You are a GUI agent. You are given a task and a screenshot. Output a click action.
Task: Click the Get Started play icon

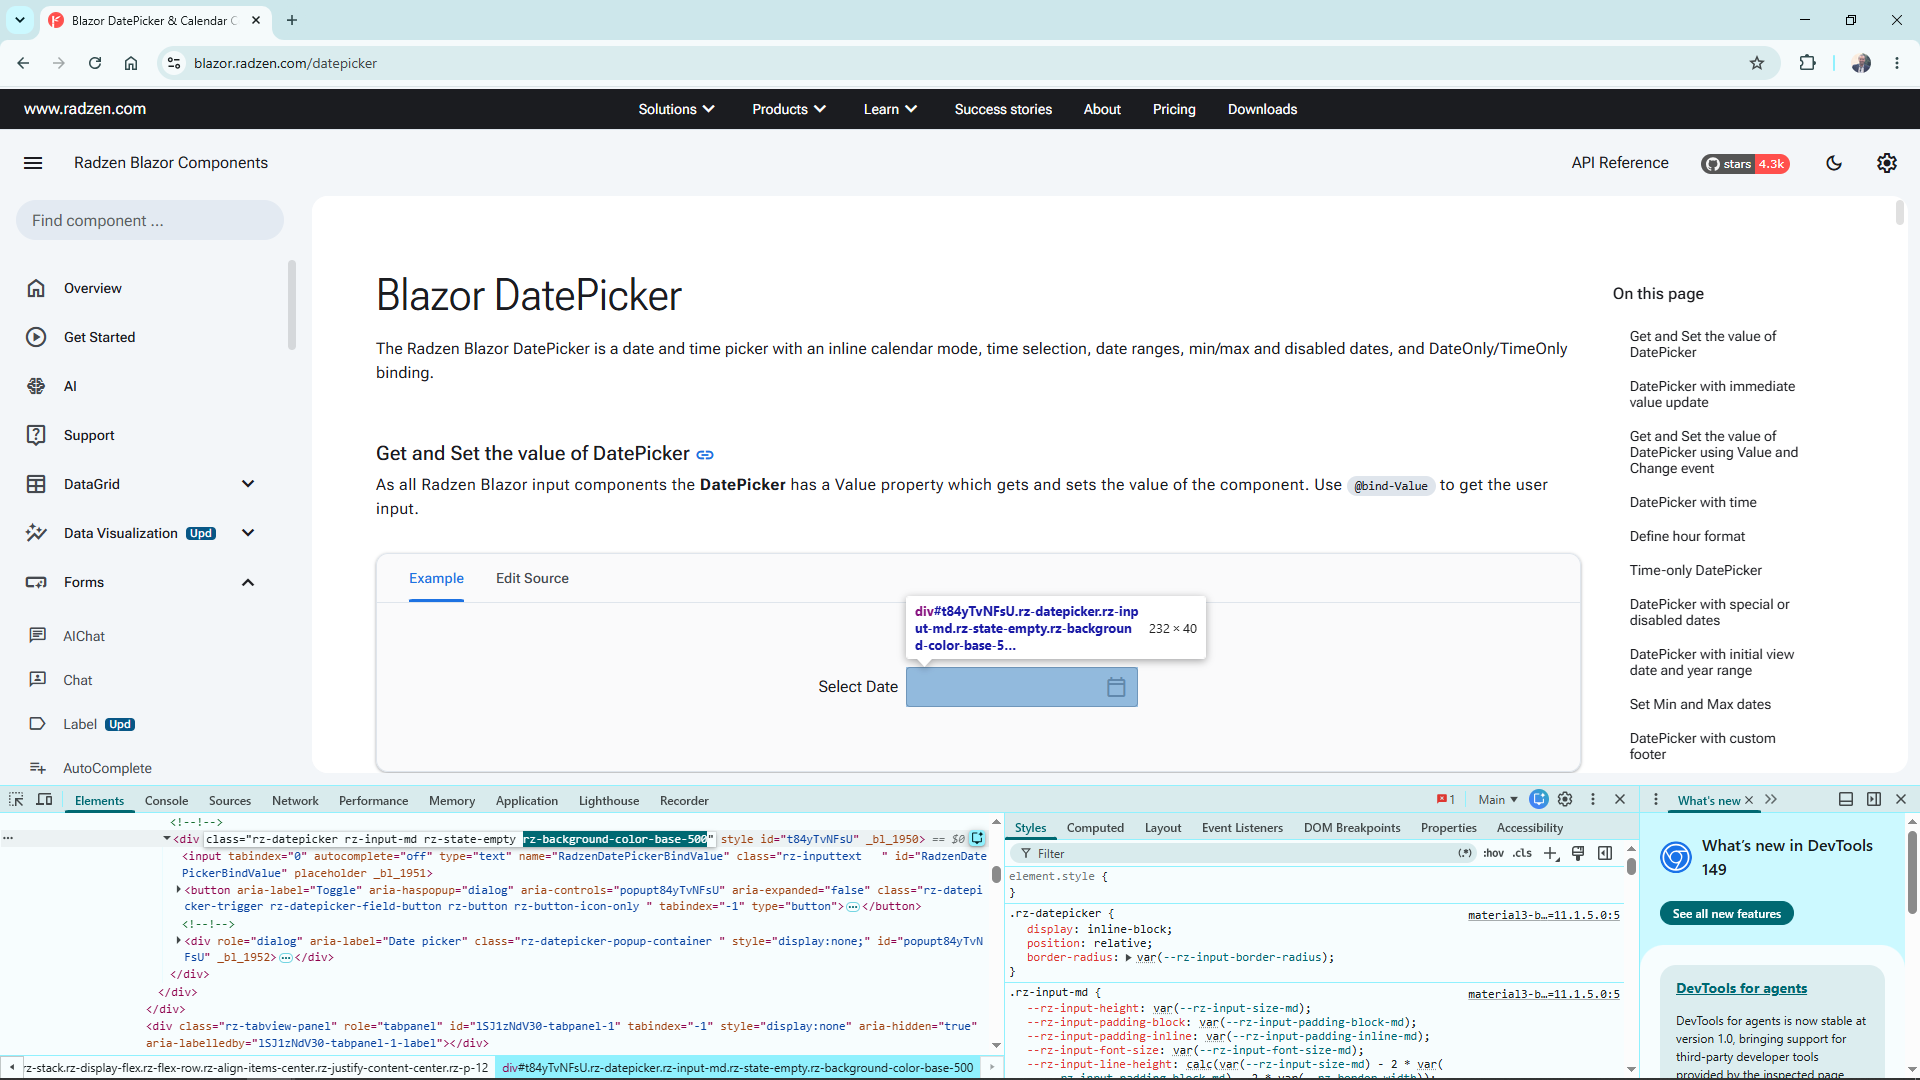36,337
